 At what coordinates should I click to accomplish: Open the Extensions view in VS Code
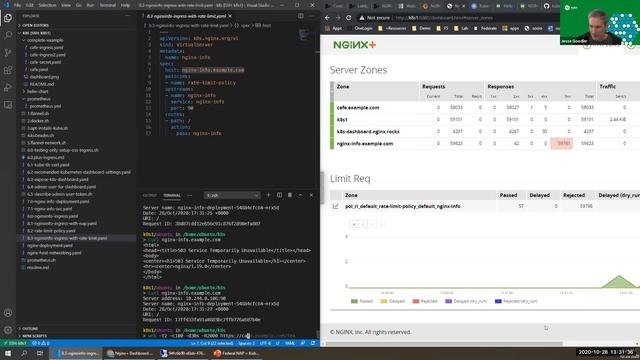point(8,70)
